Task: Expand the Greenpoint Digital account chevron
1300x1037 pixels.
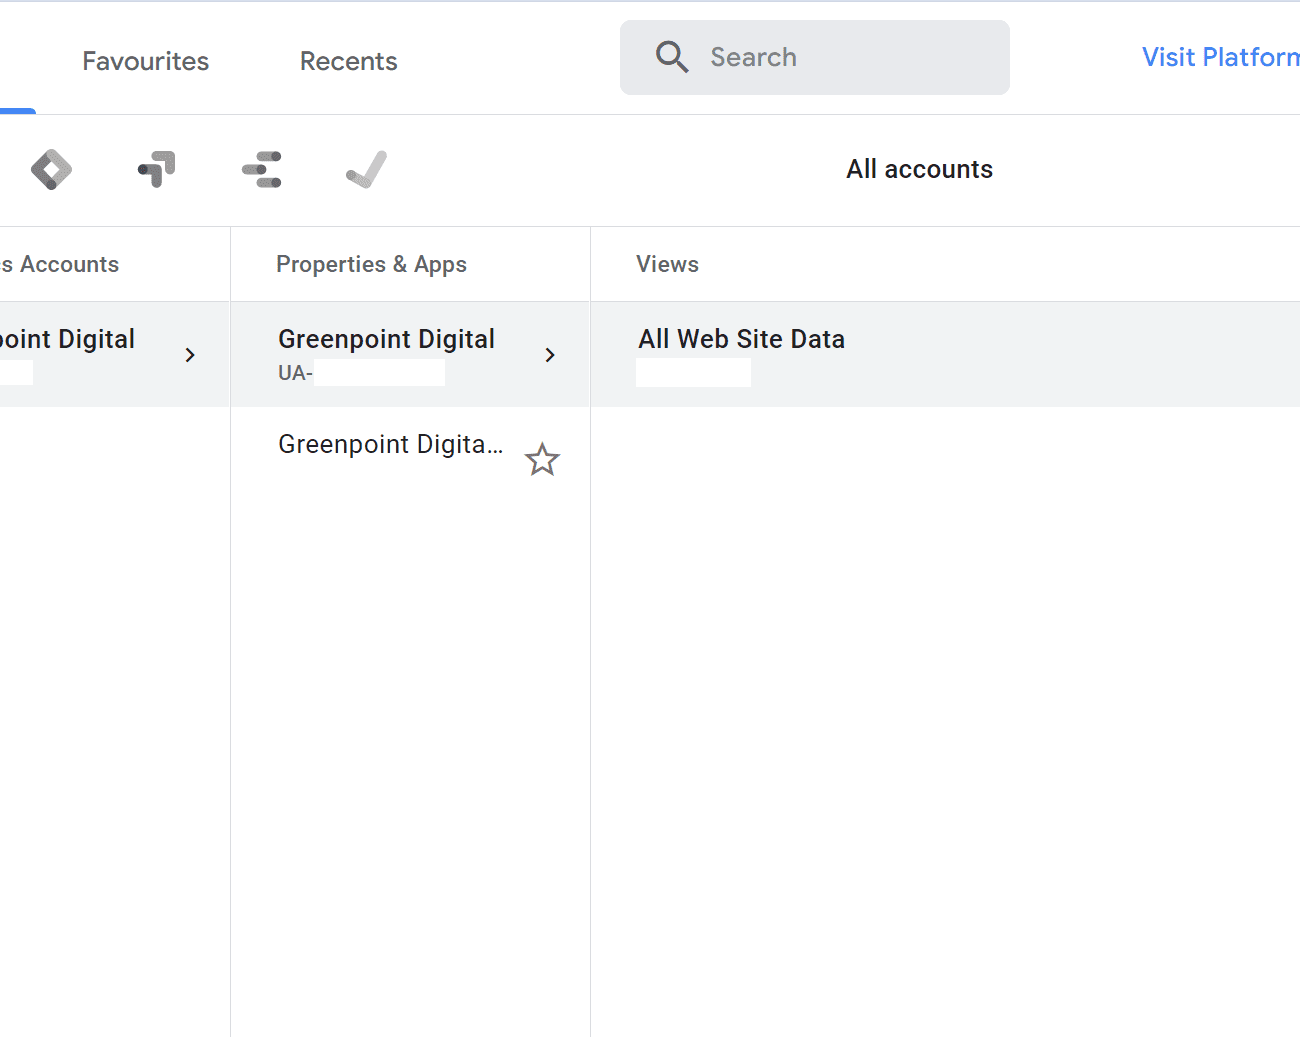Action: 190,355
